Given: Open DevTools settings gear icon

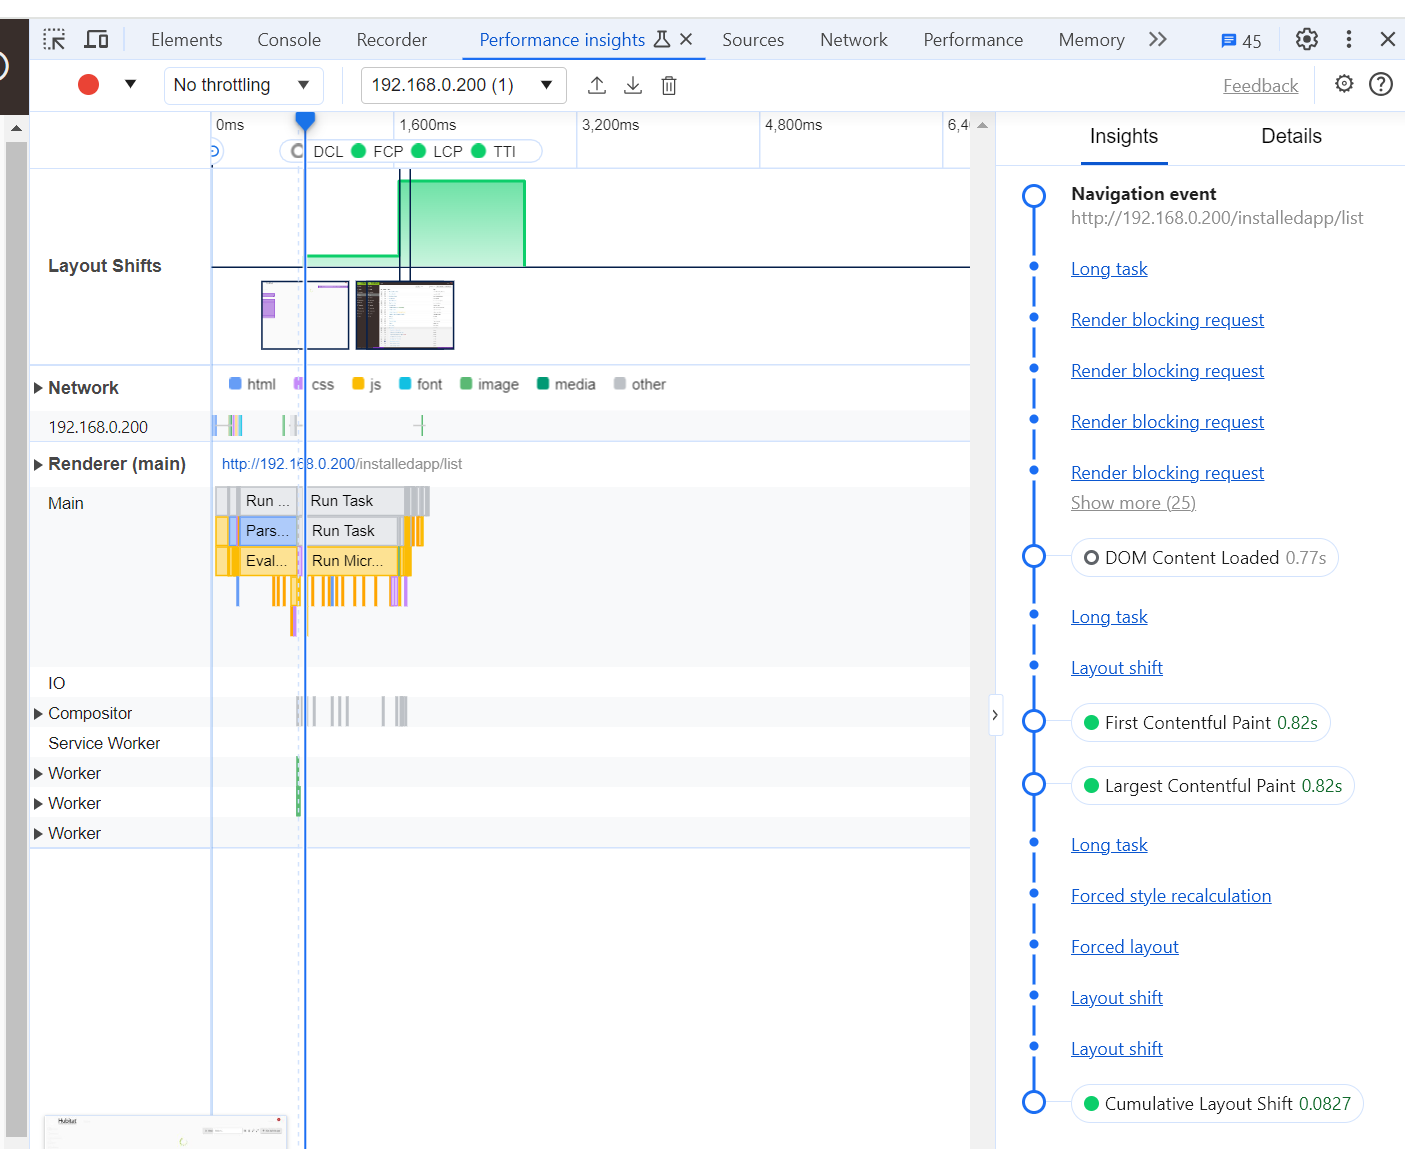Looking at the screenshot, I should [1306, 39].
